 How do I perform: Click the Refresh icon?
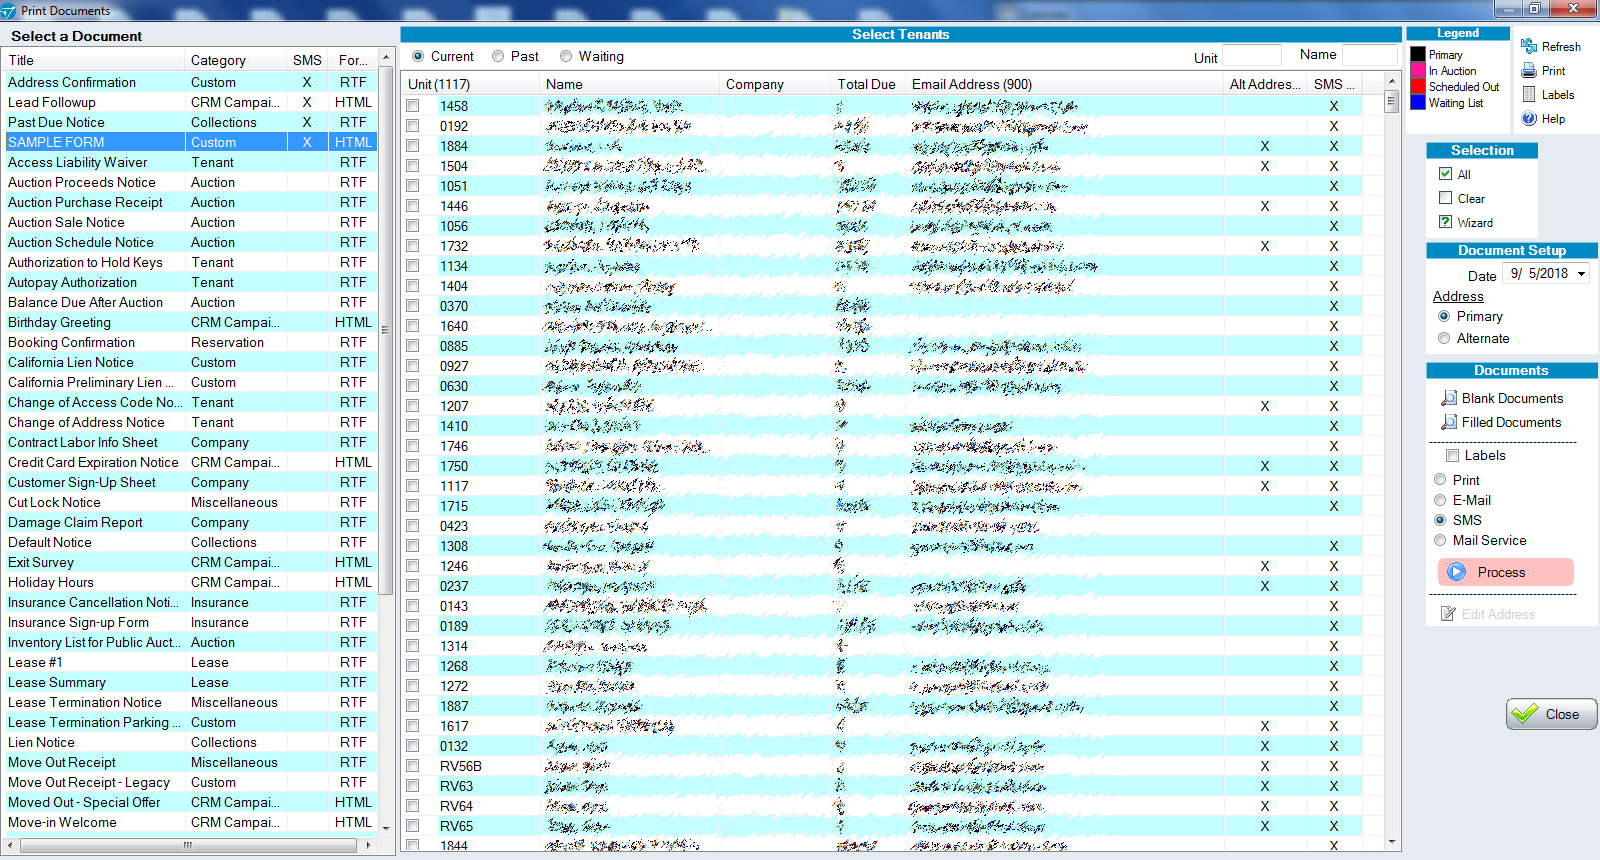pos(1529,46)
